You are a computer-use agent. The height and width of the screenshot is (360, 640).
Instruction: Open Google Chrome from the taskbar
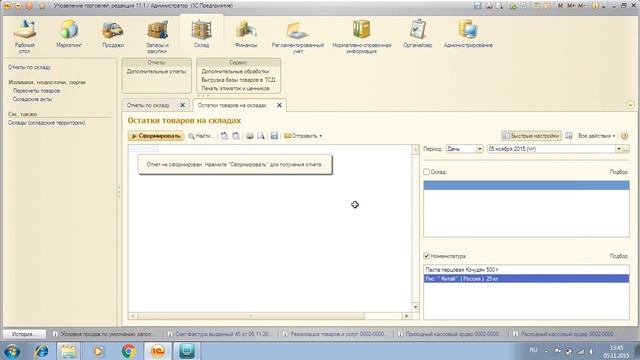click(x=129, y=351)
